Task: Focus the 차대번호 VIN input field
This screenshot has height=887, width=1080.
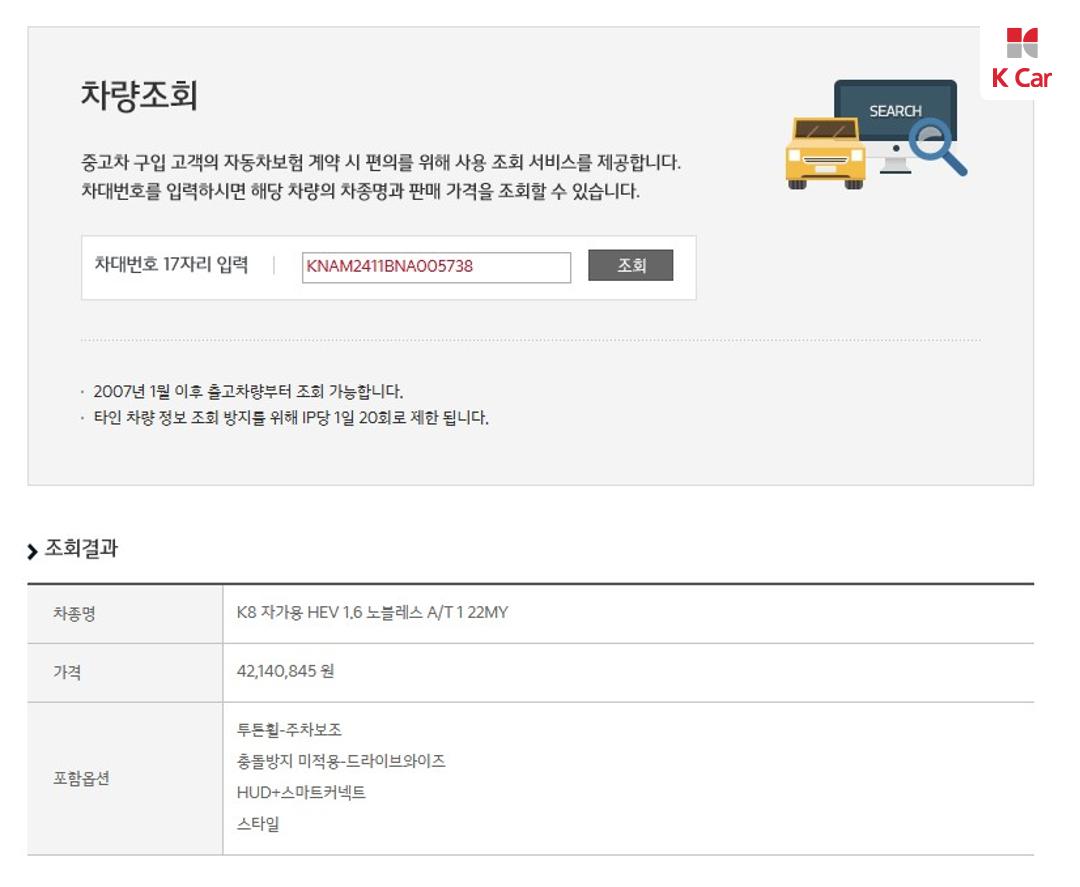Action: (436, 267)
